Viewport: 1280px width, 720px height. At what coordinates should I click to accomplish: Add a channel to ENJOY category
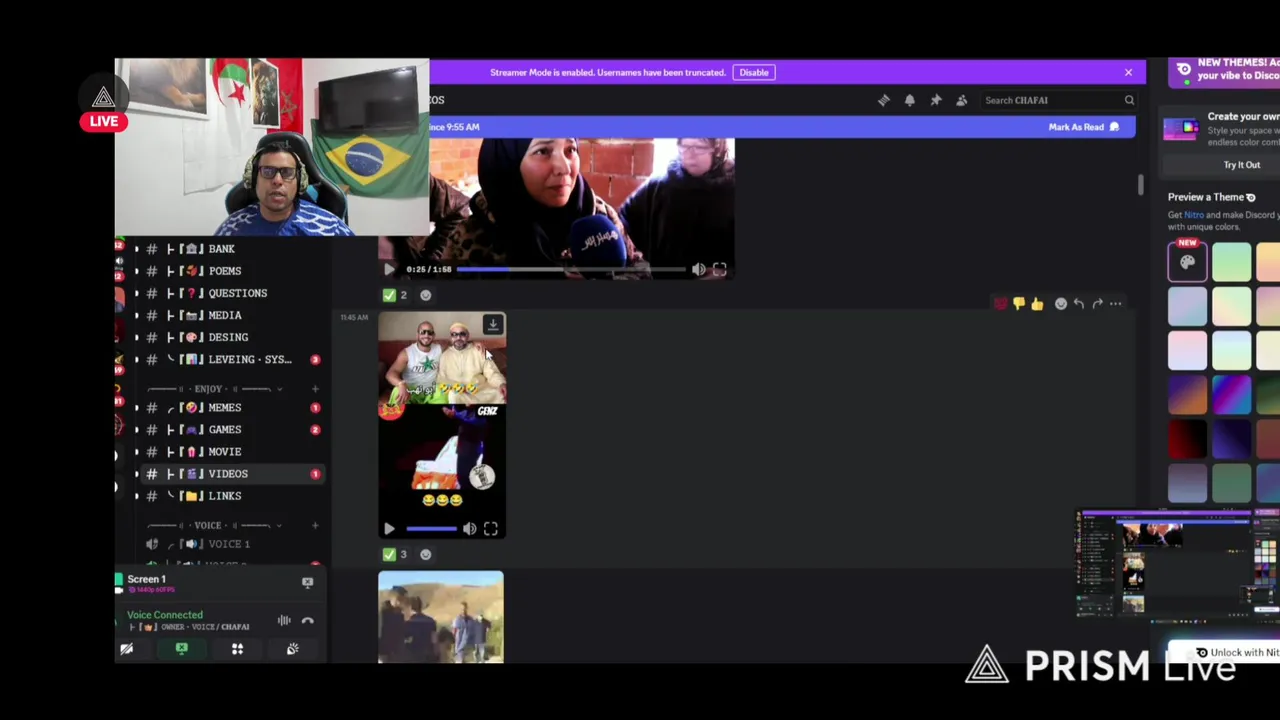[315, 388]
